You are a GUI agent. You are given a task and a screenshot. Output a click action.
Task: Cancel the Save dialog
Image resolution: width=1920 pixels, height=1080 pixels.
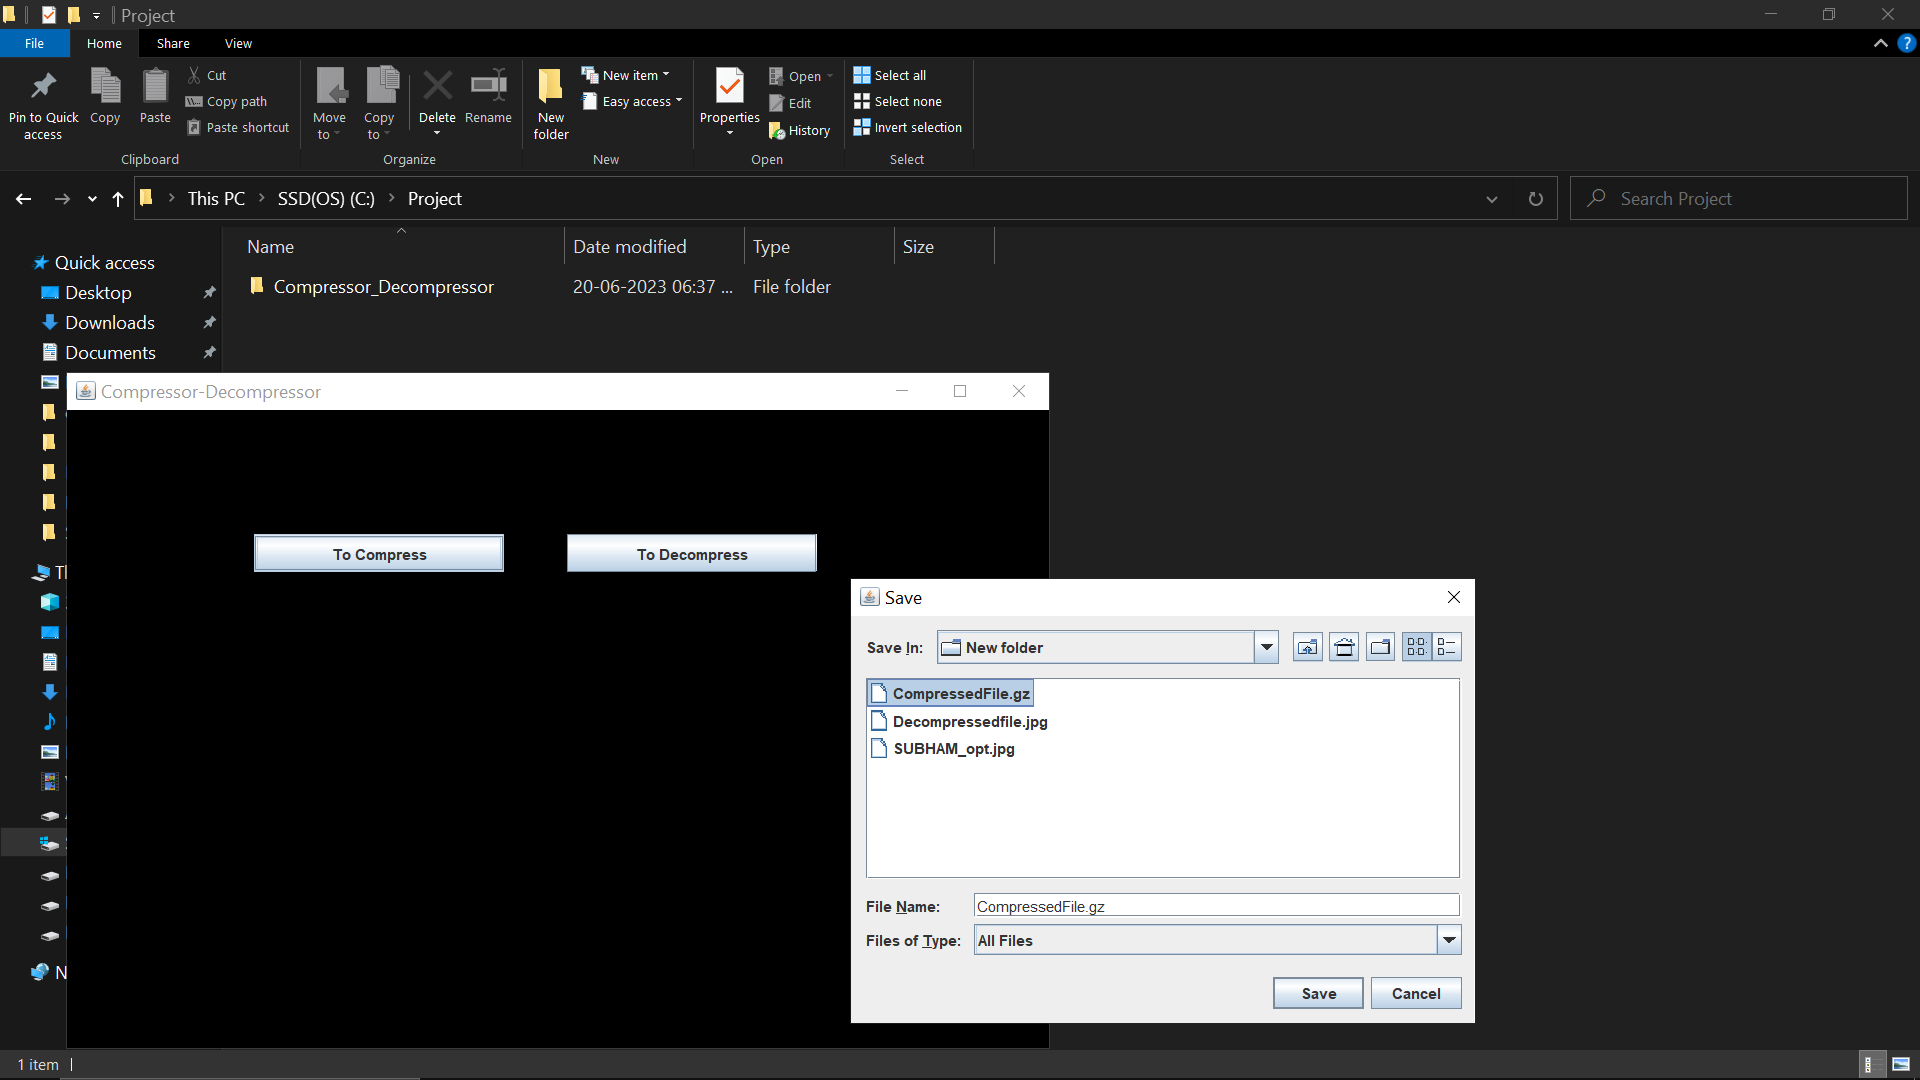tap(1415, 993)
